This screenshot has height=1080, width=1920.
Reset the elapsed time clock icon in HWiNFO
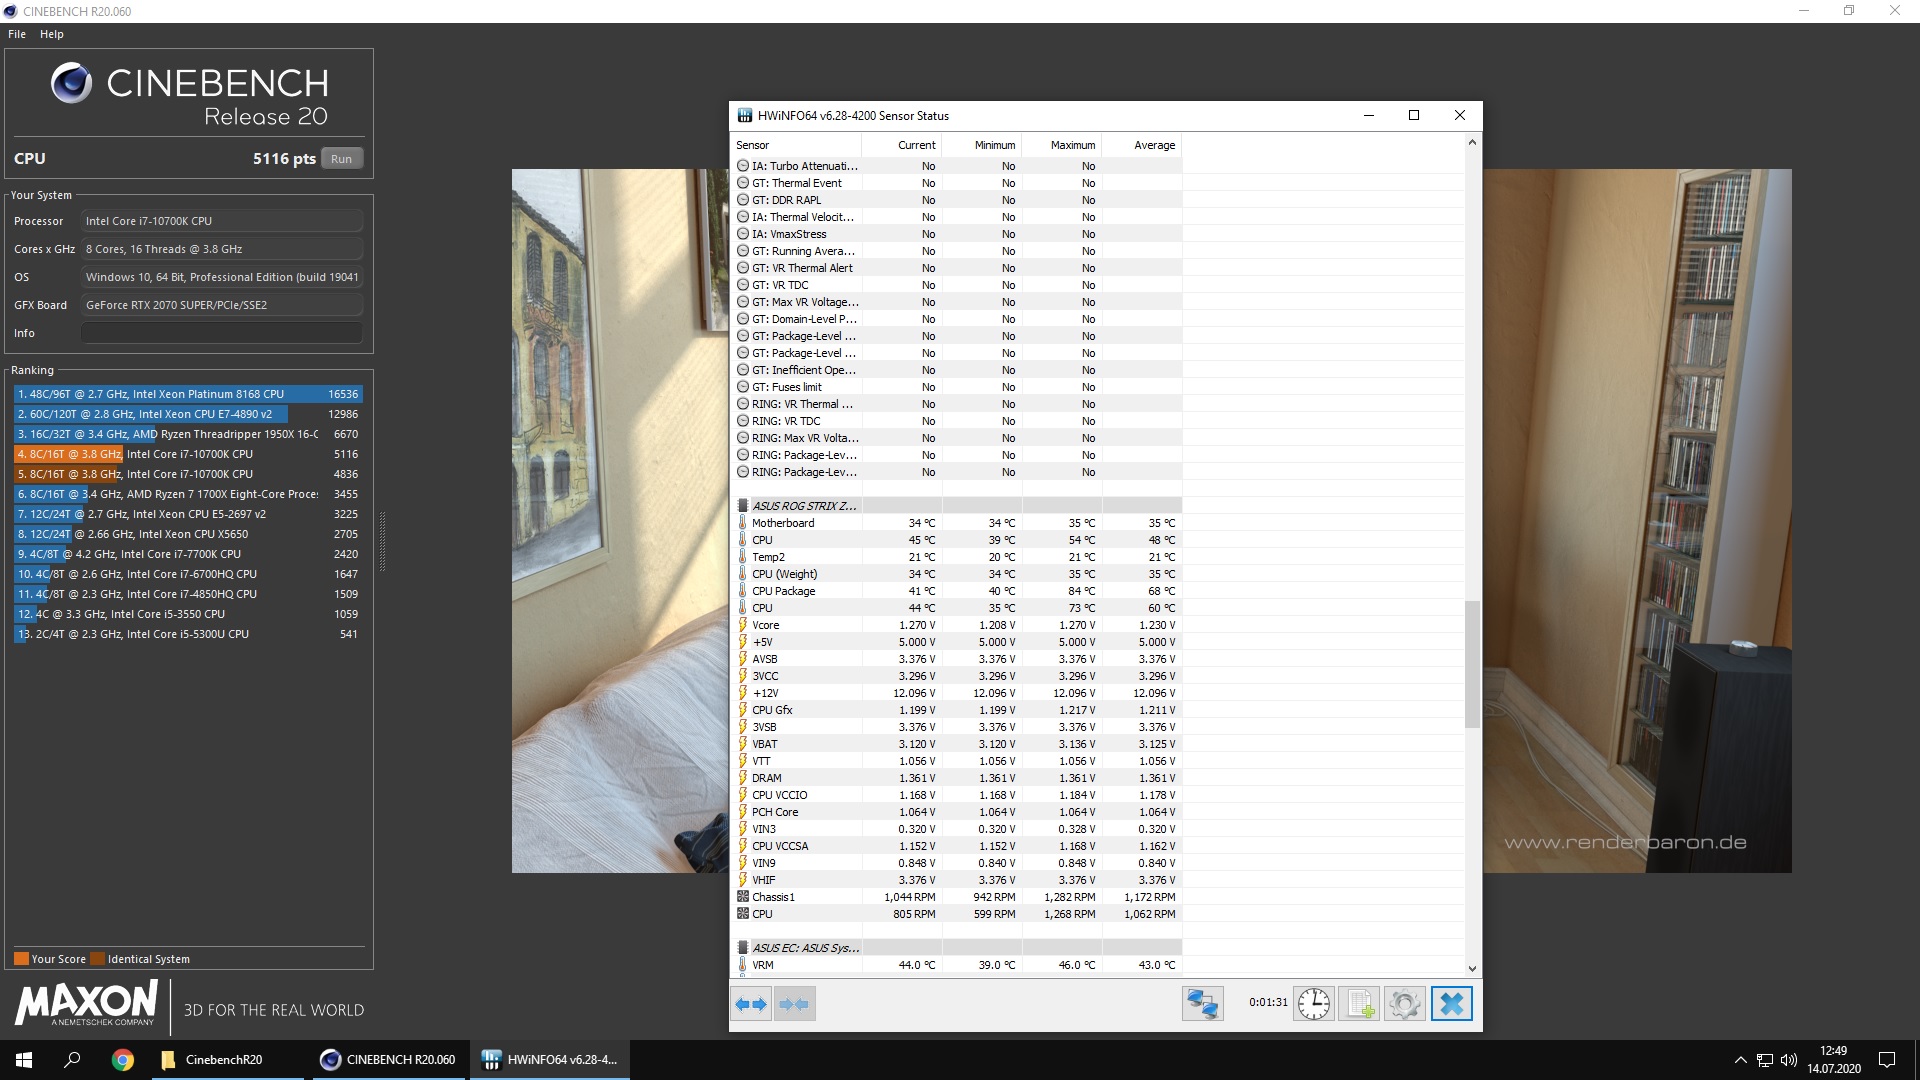coord(1313,1003)
